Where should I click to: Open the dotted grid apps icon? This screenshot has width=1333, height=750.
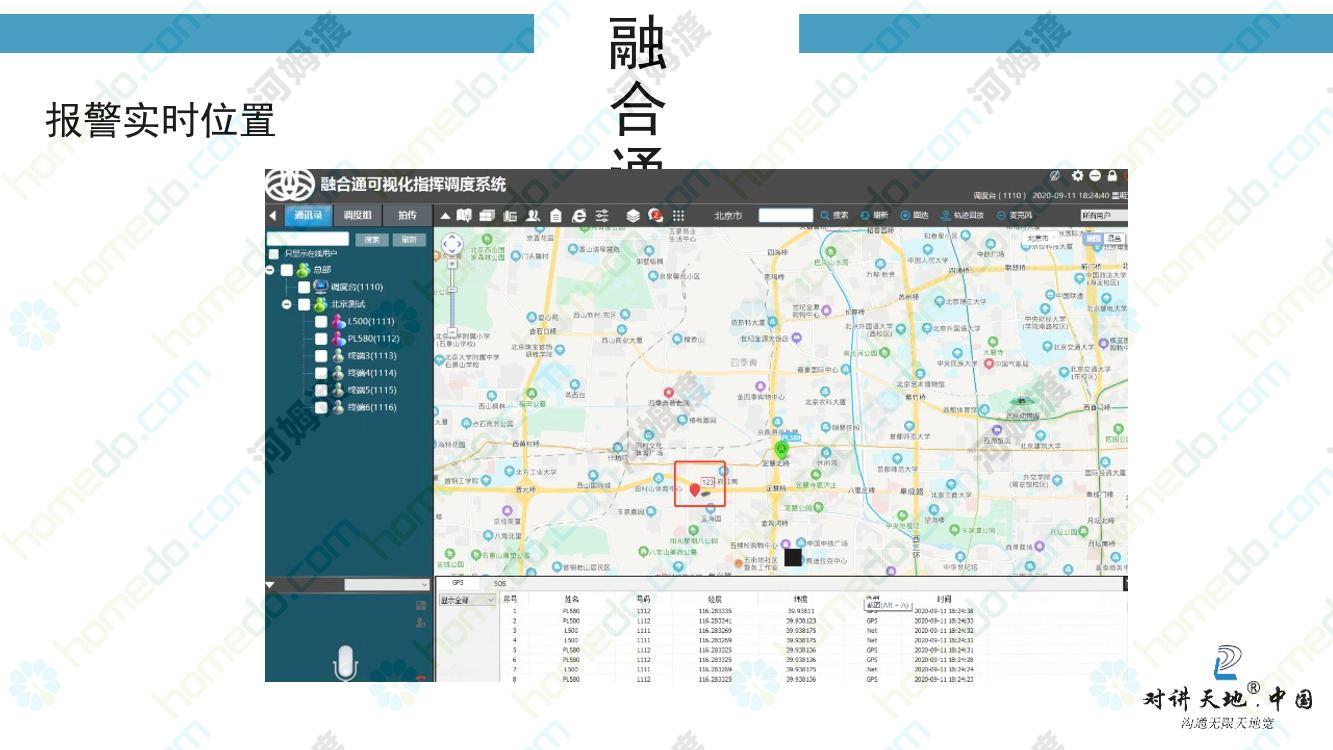pos(679,215)
